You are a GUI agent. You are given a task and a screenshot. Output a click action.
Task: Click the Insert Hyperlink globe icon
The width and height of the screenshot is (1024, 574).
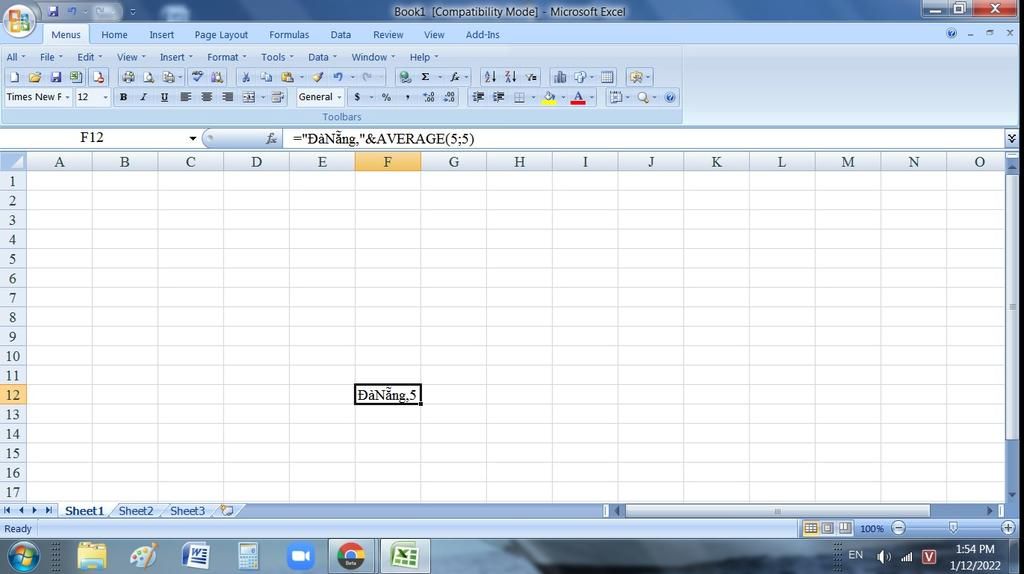(x=405, y=77)
